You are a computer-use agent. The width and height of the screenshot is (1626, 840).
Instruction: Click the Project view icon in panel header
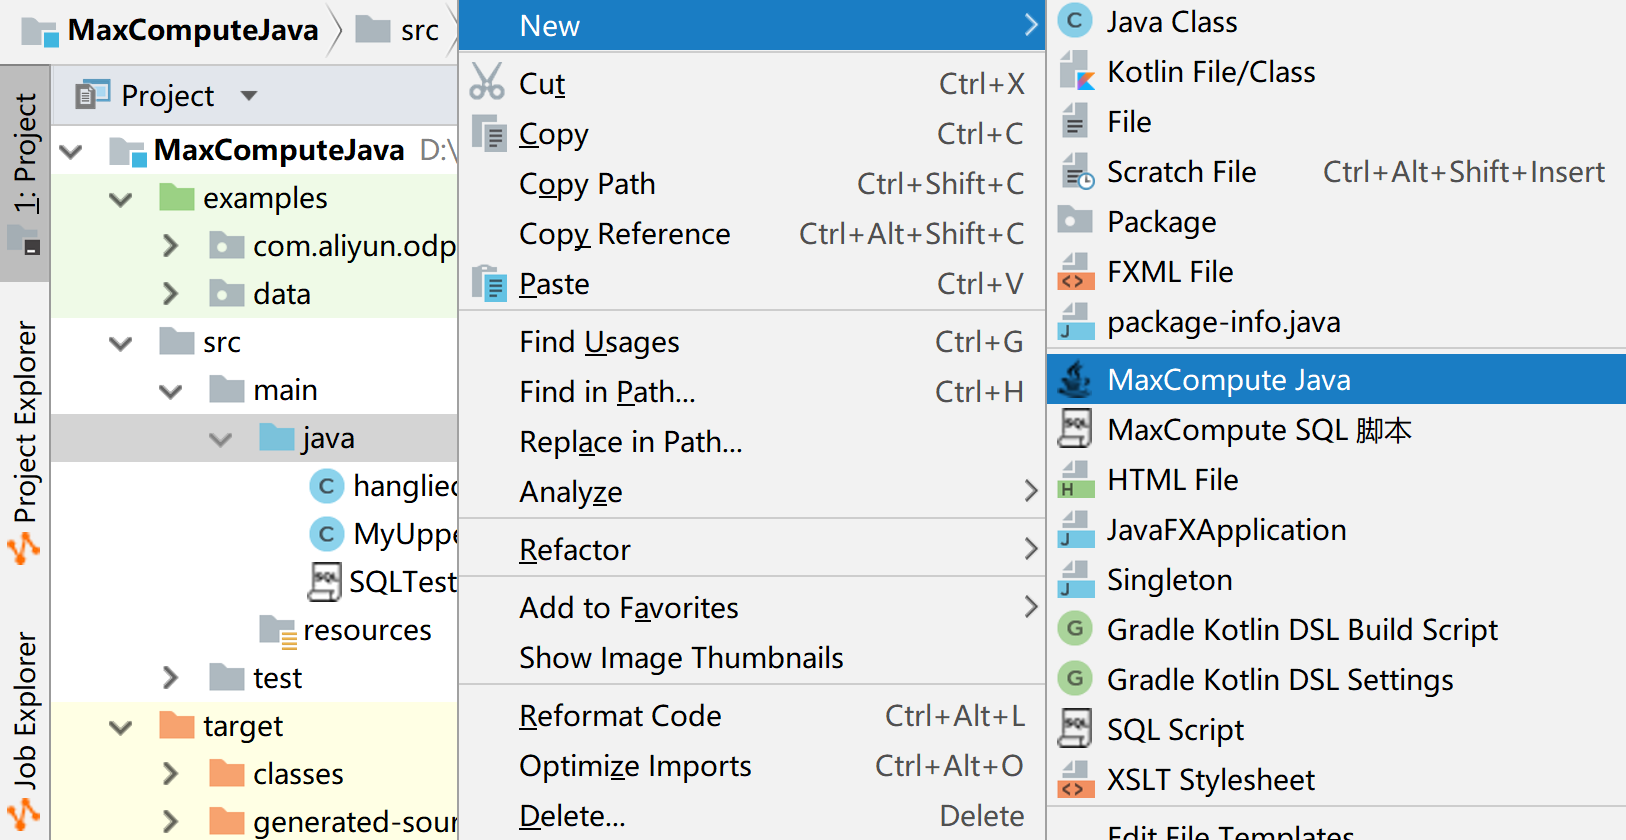tap(93, 95)
